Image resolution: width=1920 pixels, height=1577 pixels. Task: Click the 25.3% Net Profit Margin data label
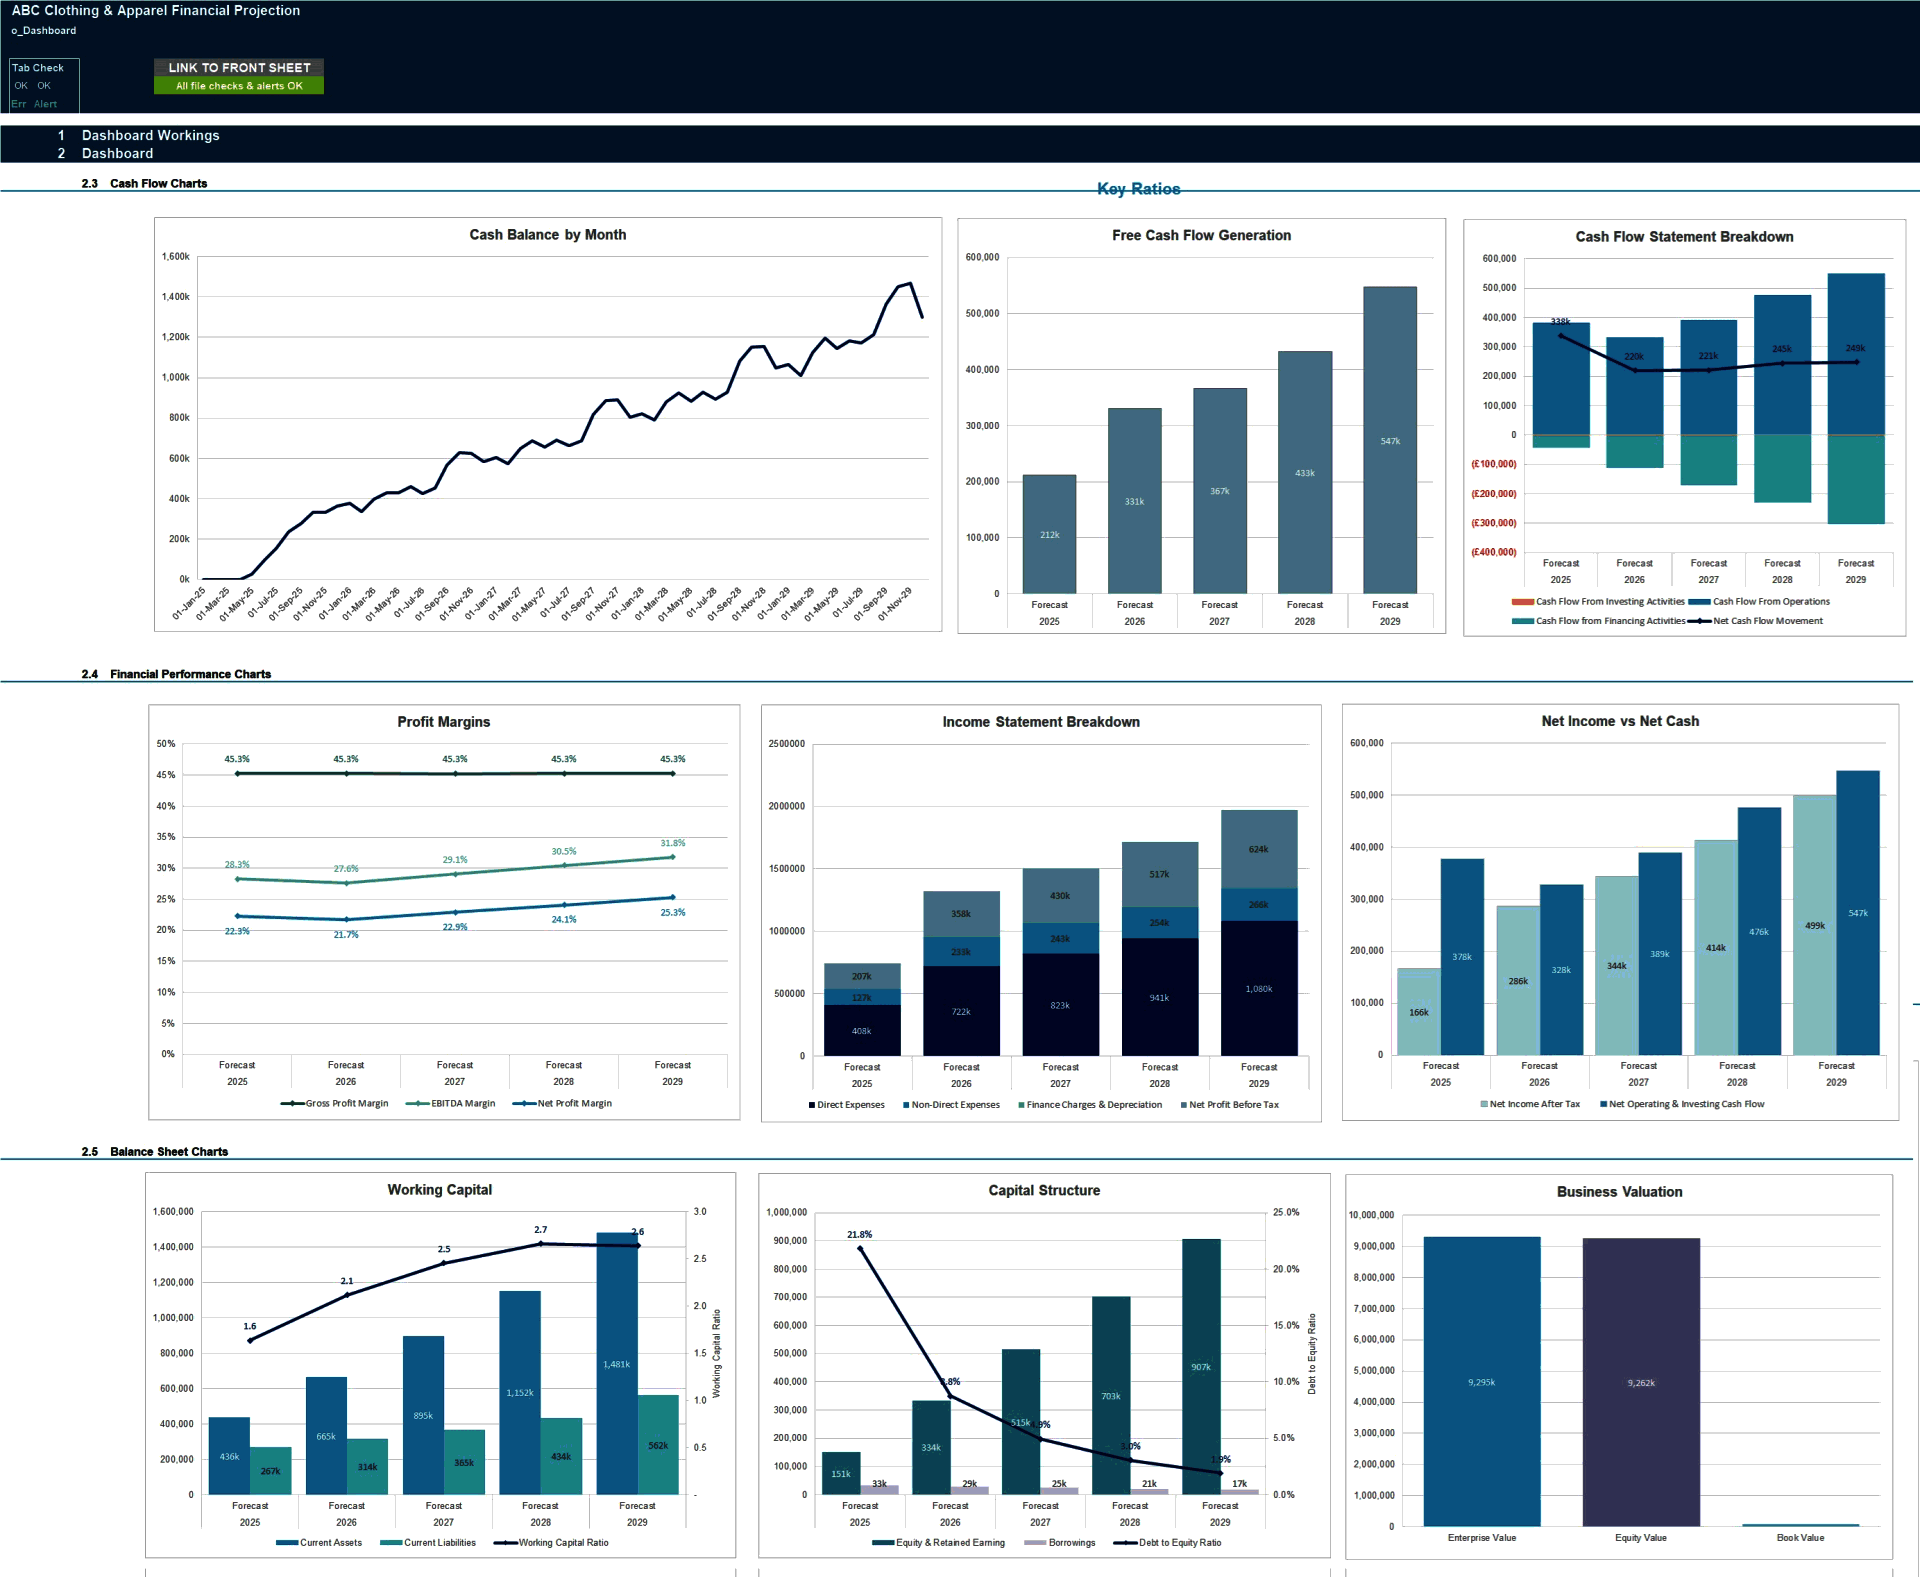673,913
